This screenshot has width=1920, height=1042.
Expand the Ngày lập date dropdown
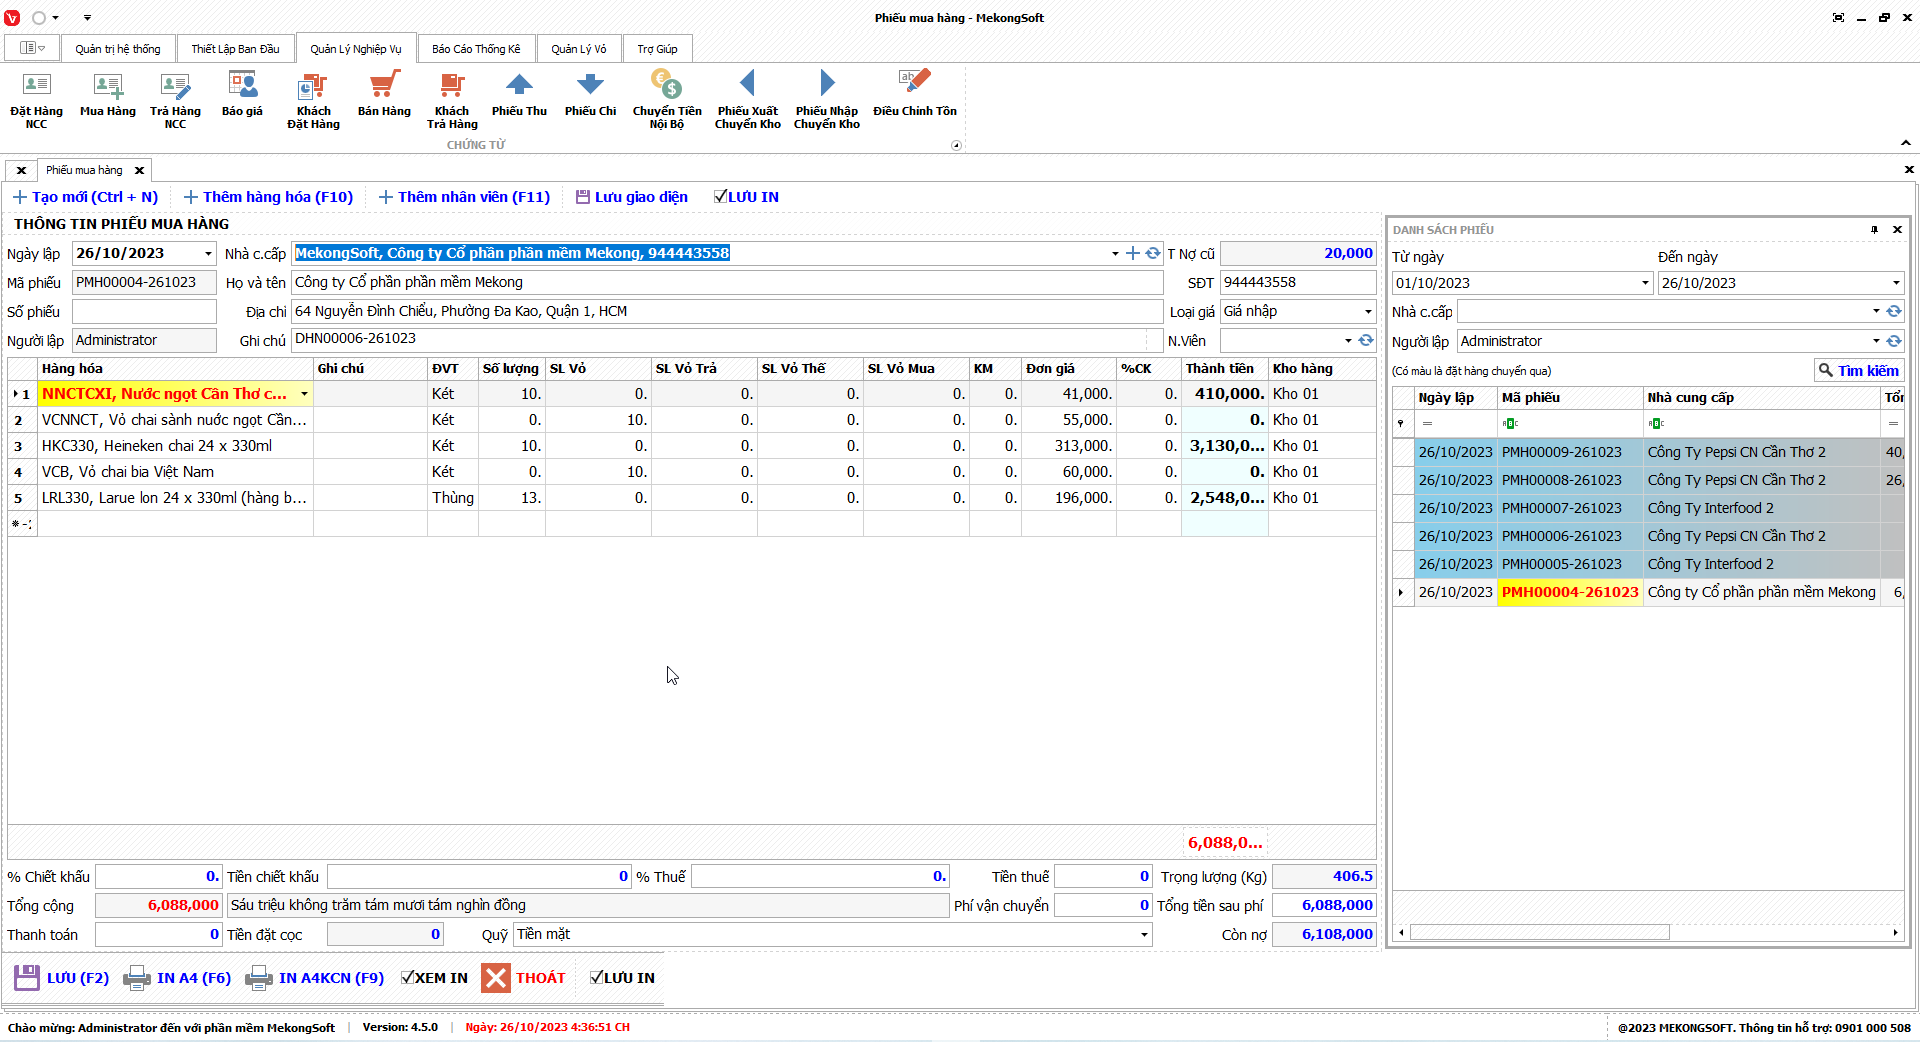pyautogui.click(x=208, y=254)
